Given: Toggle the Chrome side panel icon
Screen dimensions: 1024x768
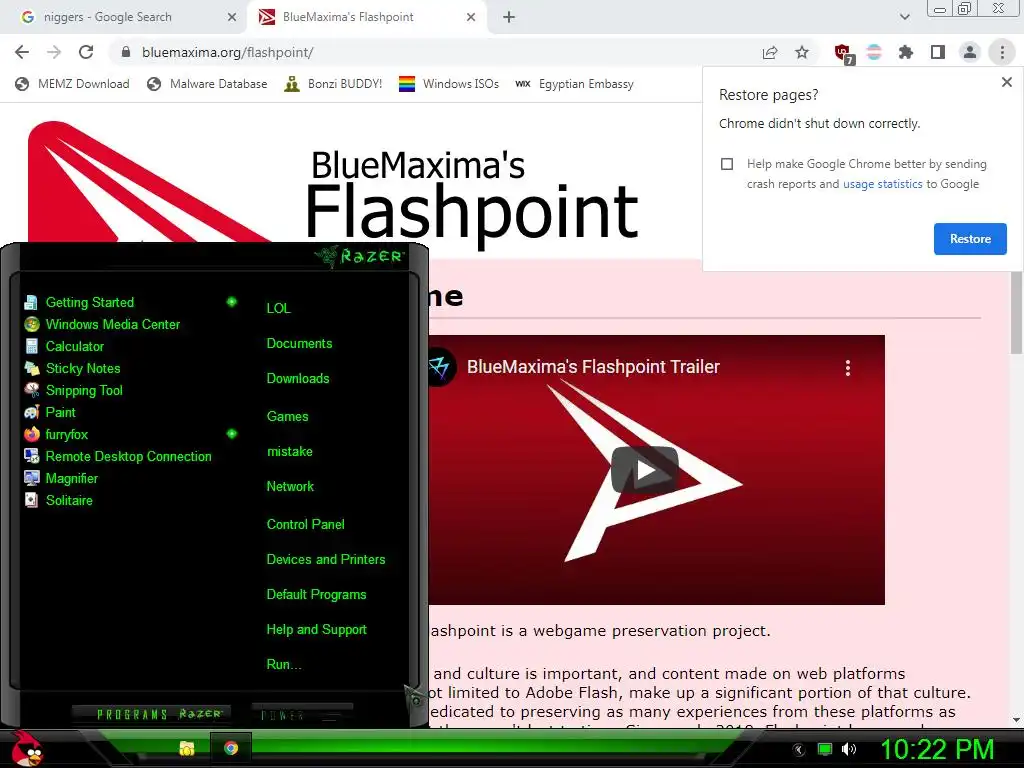Looking at the screenshot, I should pos(938,52).
